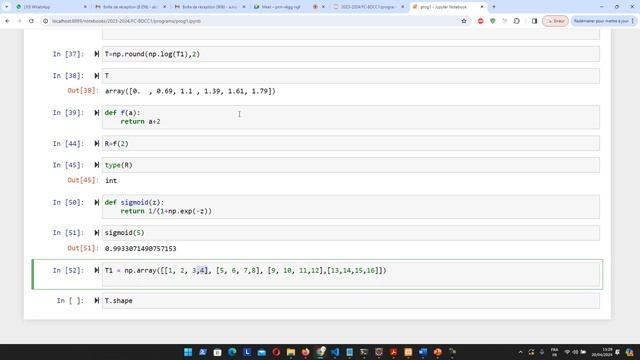640x360 pixels.
Task: Edit cell In [37] code T=np.round
Action: [351, 54]
